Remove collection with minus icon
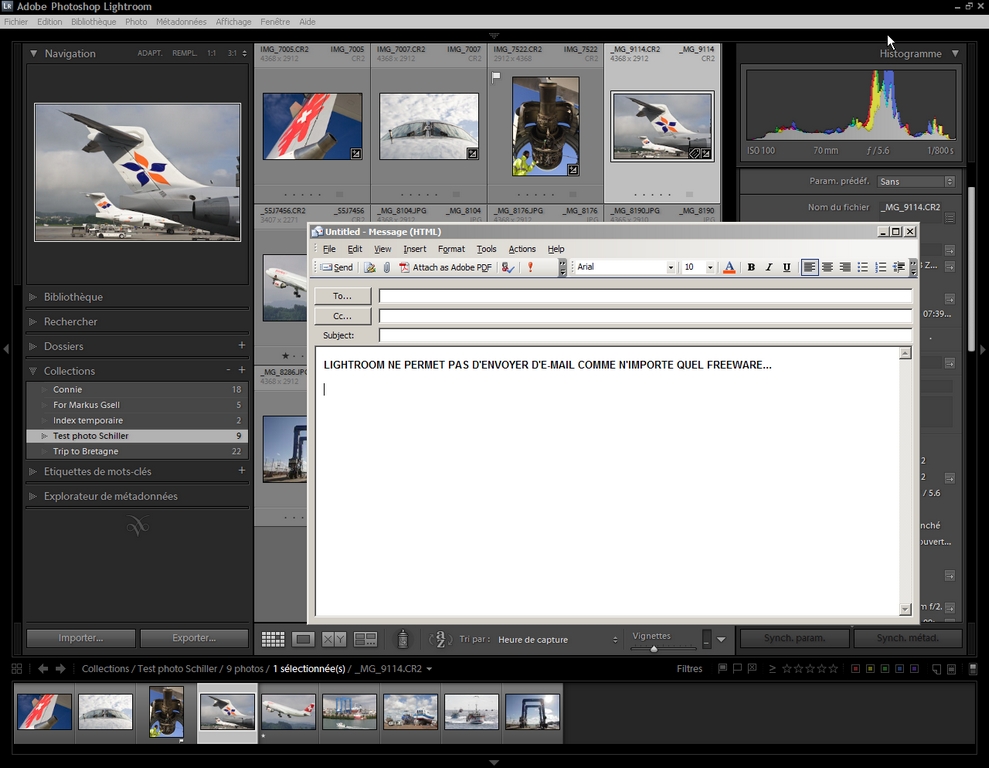Screen dimensions: 989x768 (x=228, y=370)
